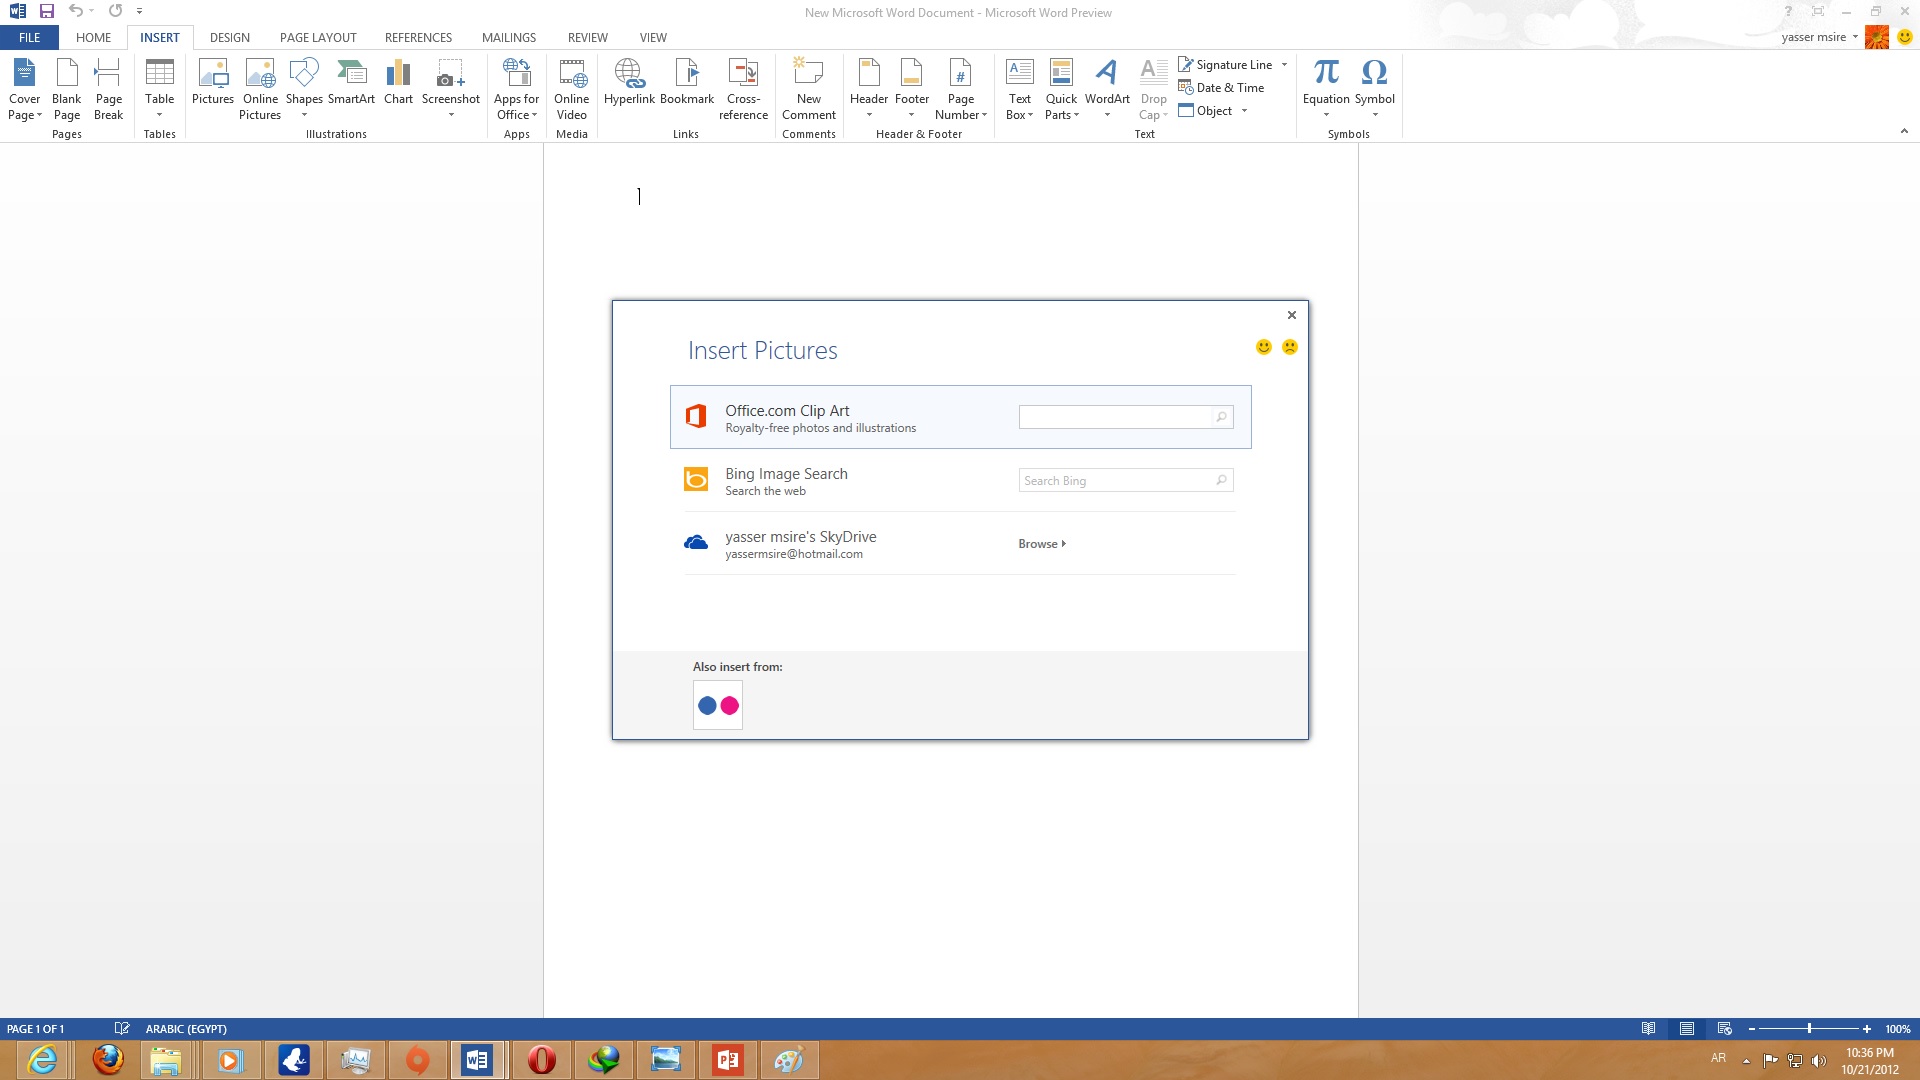Switch to the DESIGN tab

229,37
